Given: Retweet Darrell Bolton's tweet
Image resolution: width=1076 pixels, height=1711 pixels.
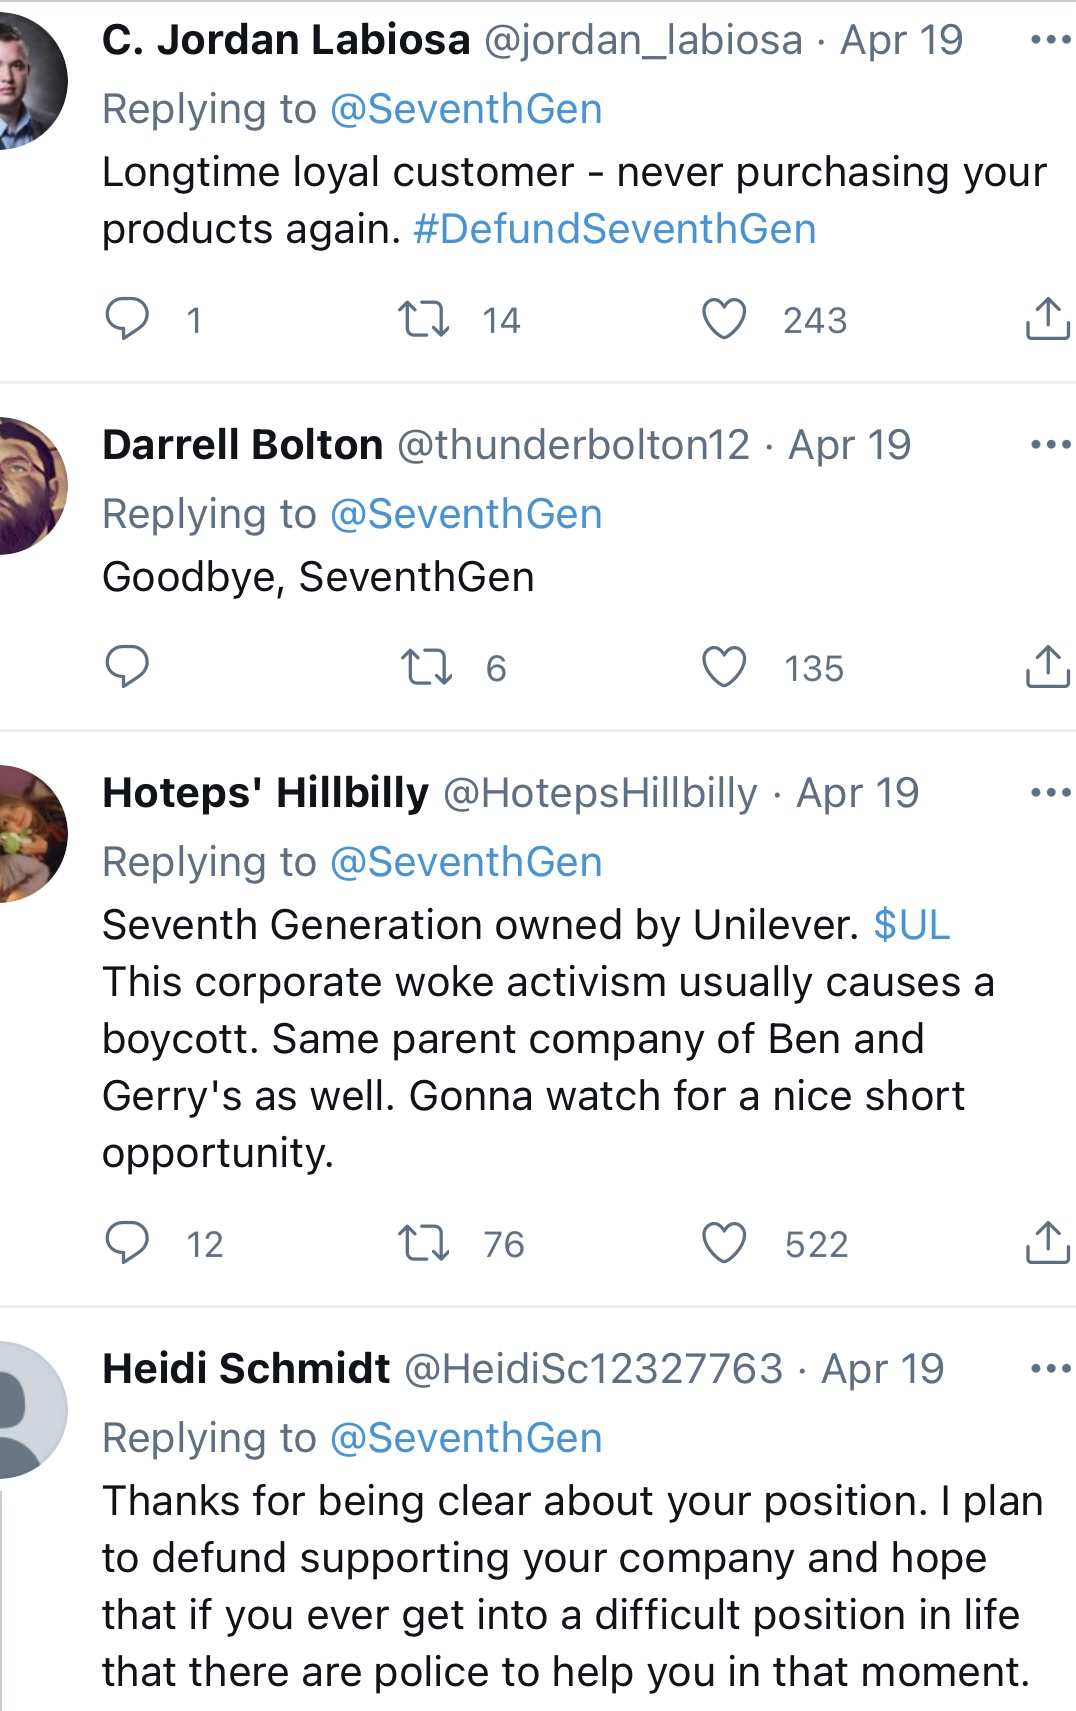Looking at the screenshot, I should pos(427,668).
